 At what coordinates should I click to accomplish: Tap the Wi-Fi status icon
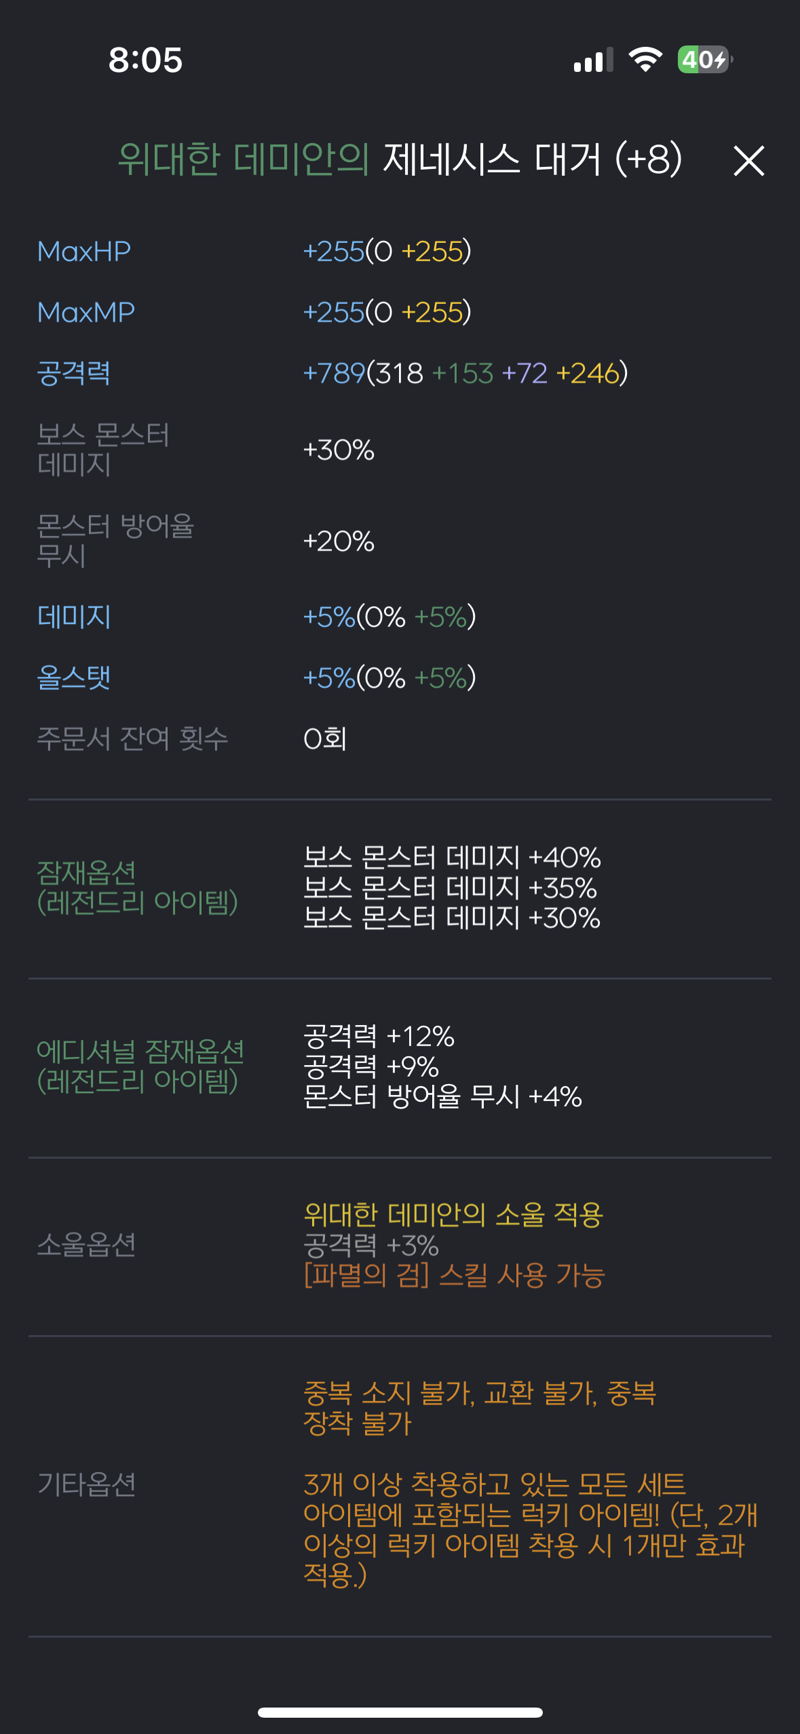(x=645, y=60)
